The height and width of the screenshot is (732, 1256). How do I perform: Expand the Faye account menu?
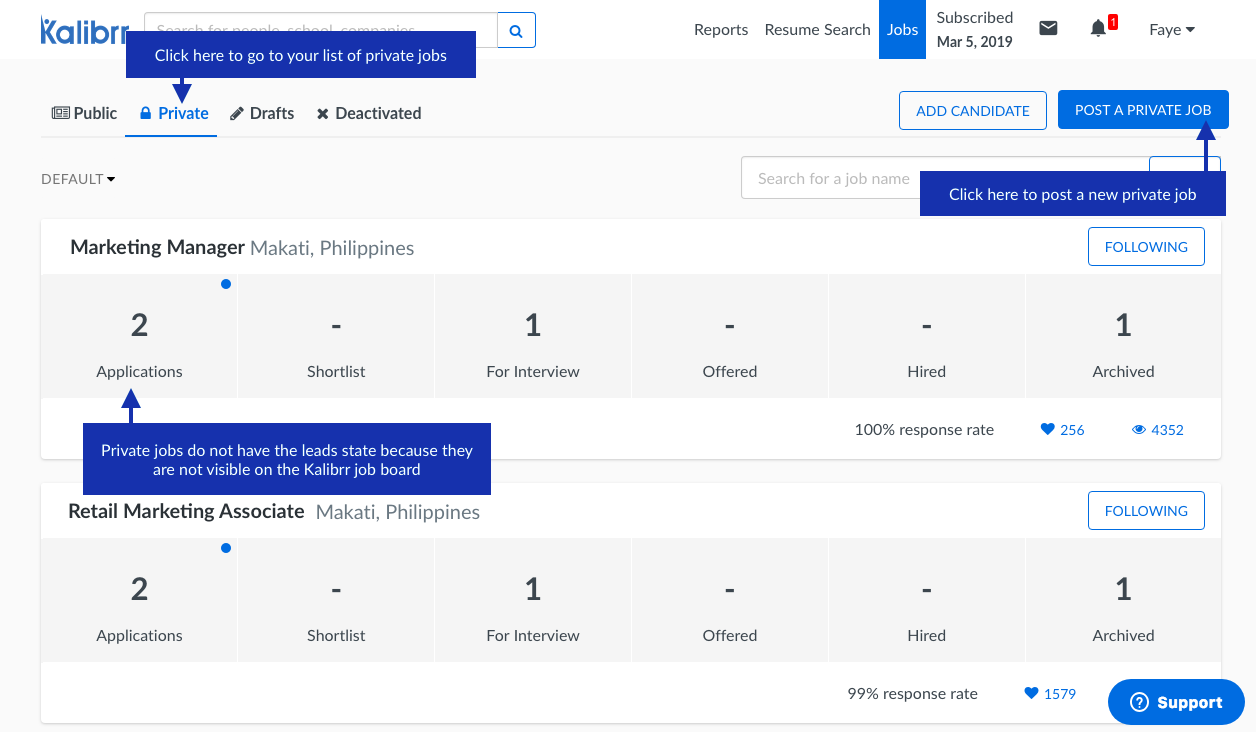(x=1172, y=30)
